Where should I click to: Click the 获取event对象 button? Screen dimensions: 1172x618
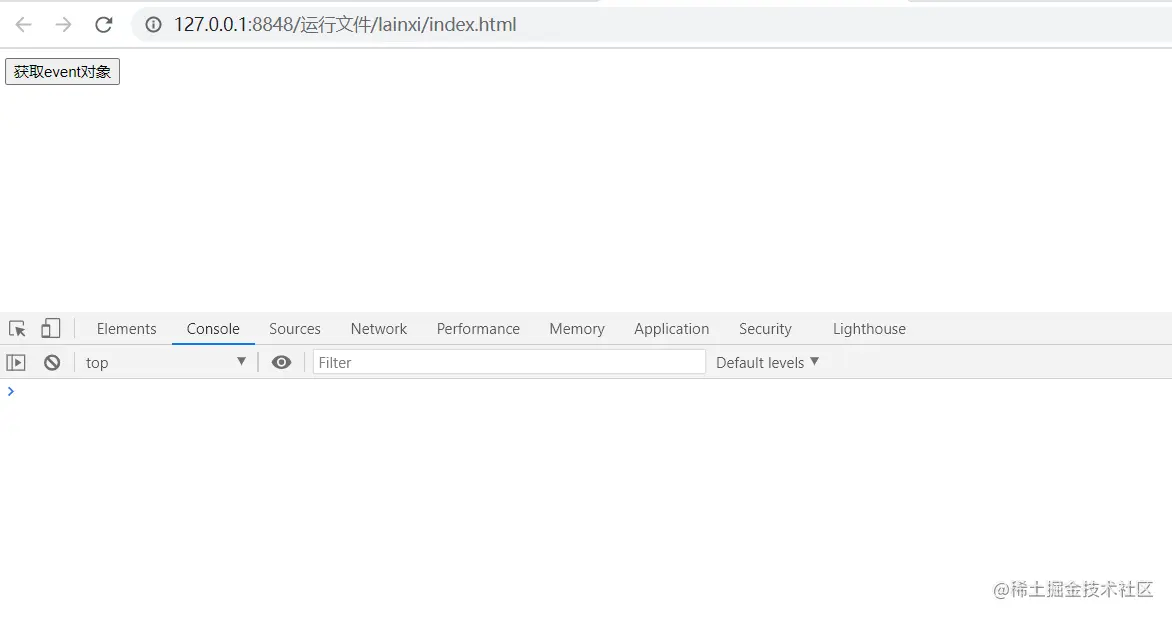click(x=62, y=72)
